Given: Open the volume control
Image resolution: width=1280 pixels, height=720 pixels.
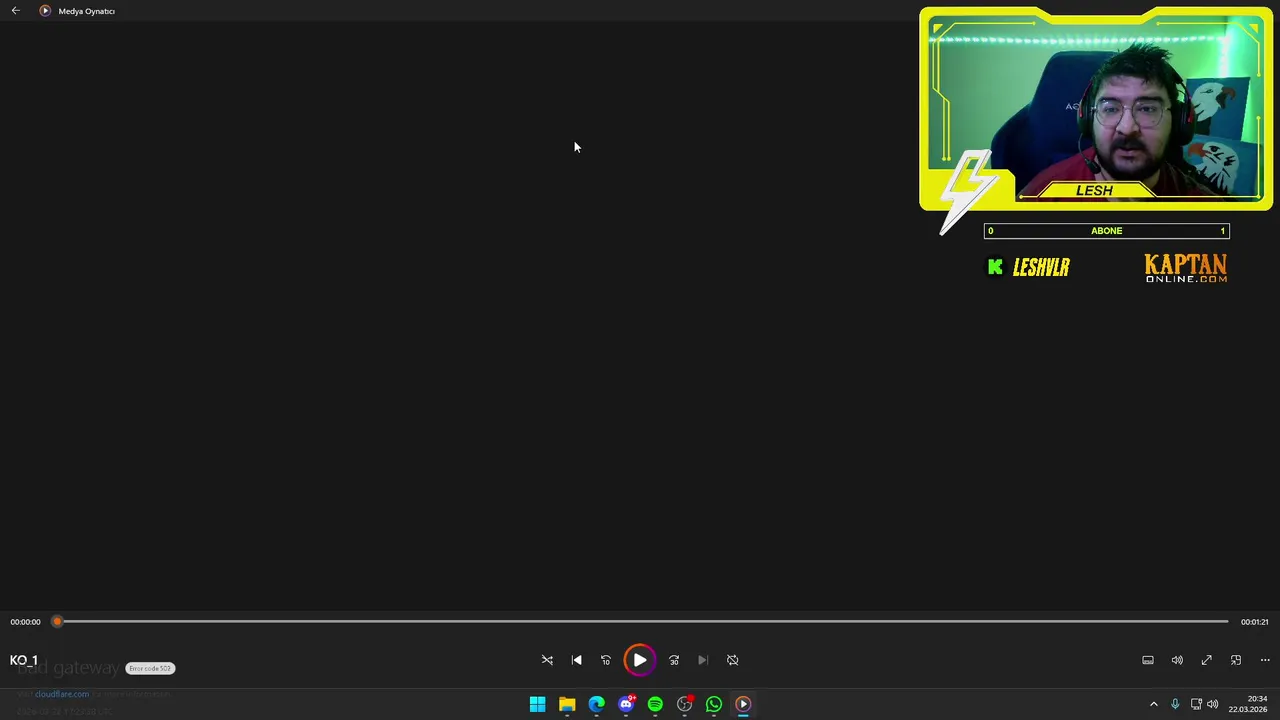Looking at the screenshot, I should point(1177,660).
